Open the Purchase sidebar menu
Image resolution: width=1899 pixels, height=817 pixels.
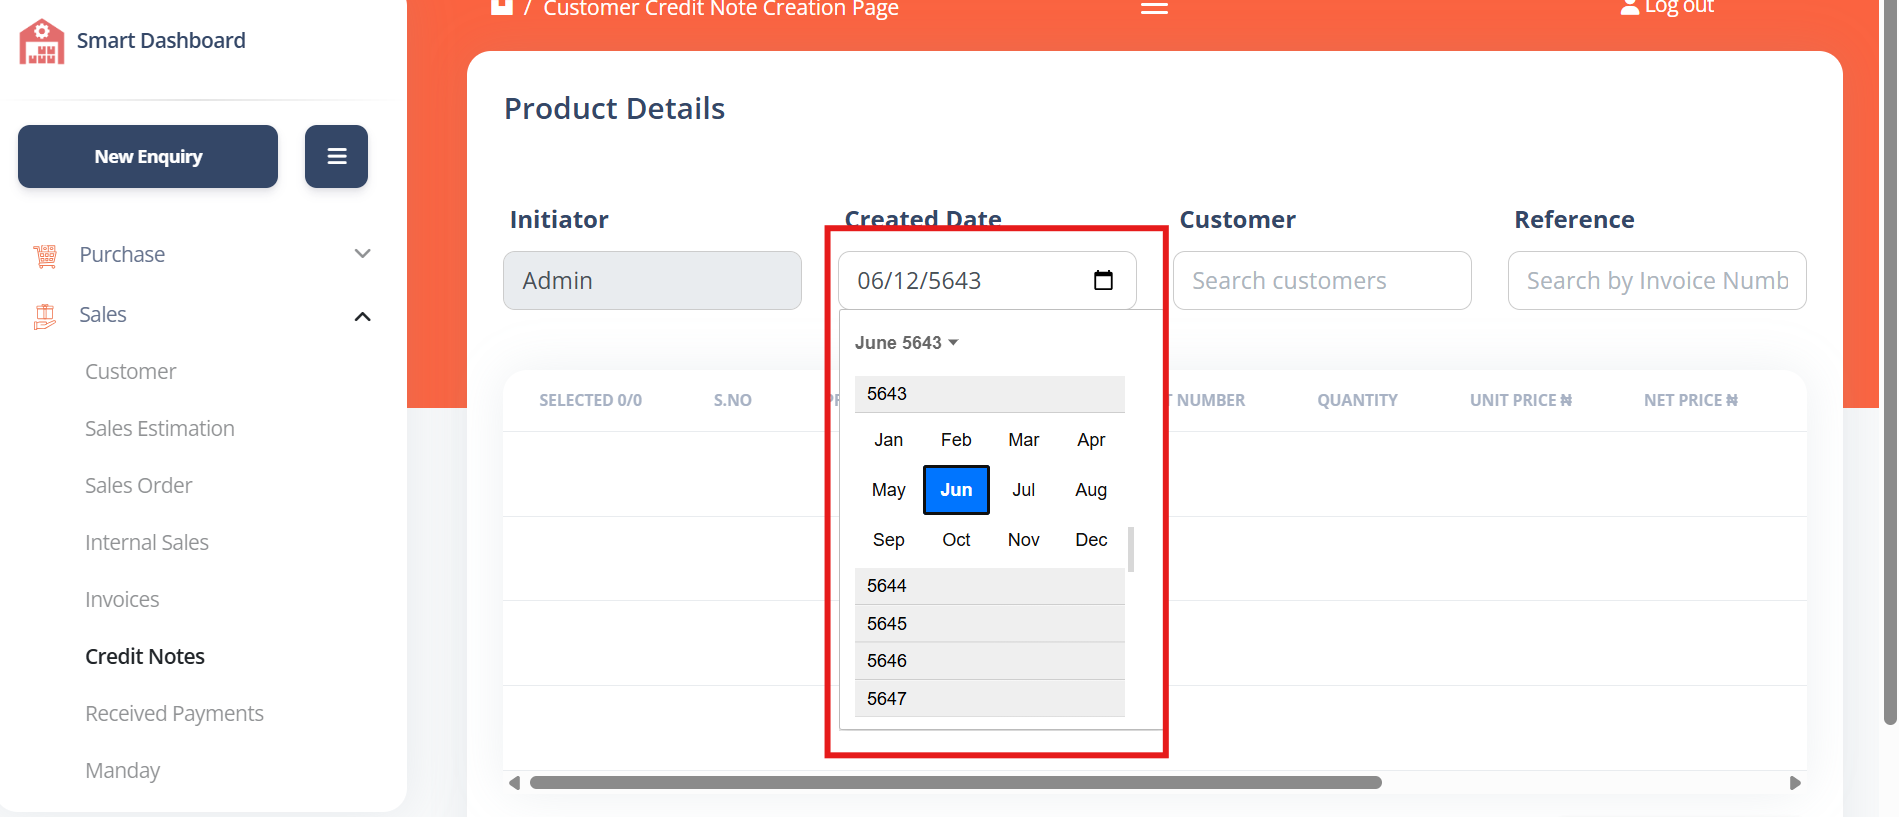tap(122, 255)
